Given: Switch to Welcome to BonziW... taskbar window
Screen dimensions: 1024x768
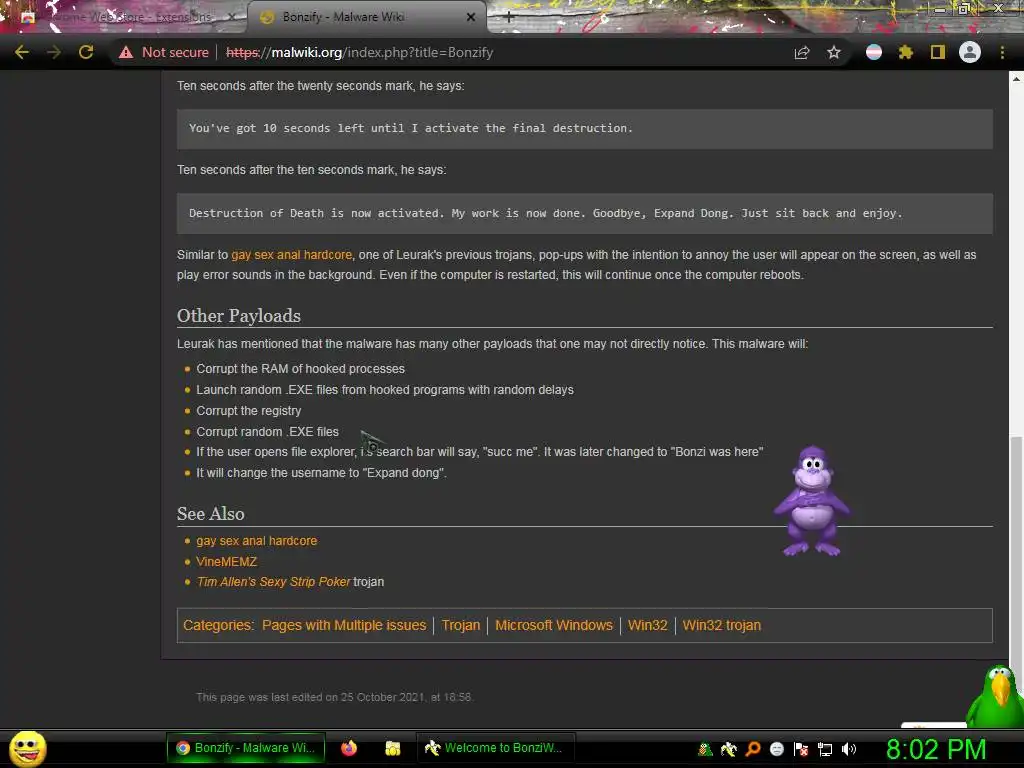Looking at the screenshot, I should tap(496, 748).
